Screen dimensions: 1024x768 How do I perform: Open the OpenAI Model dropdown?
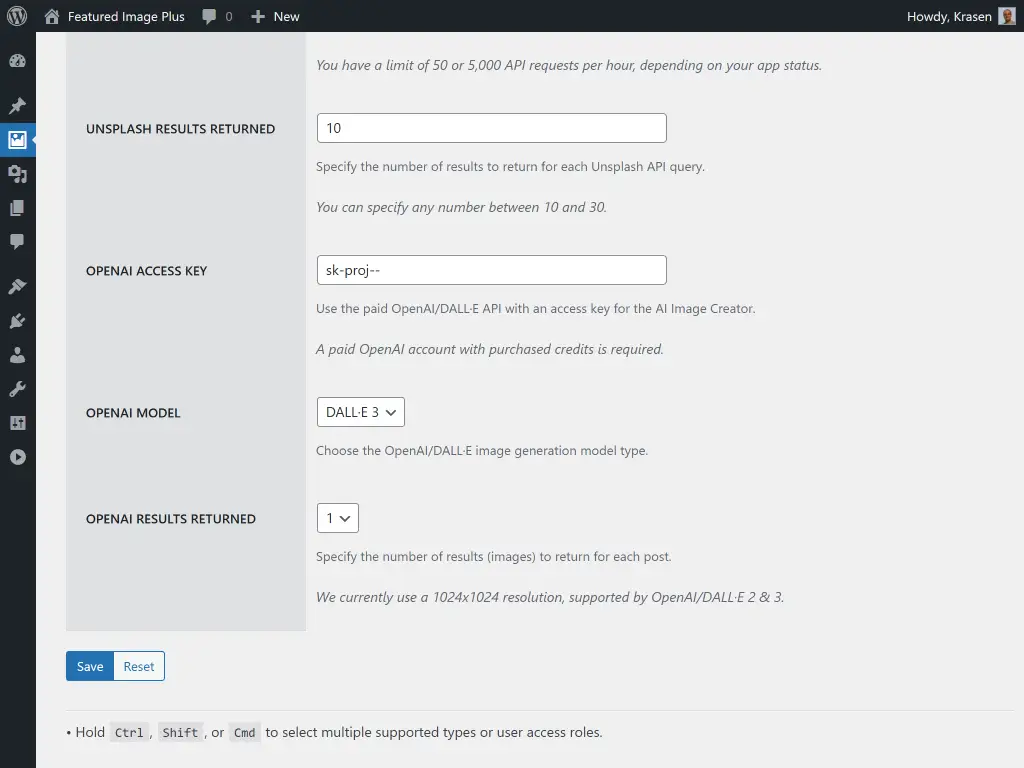360,412
